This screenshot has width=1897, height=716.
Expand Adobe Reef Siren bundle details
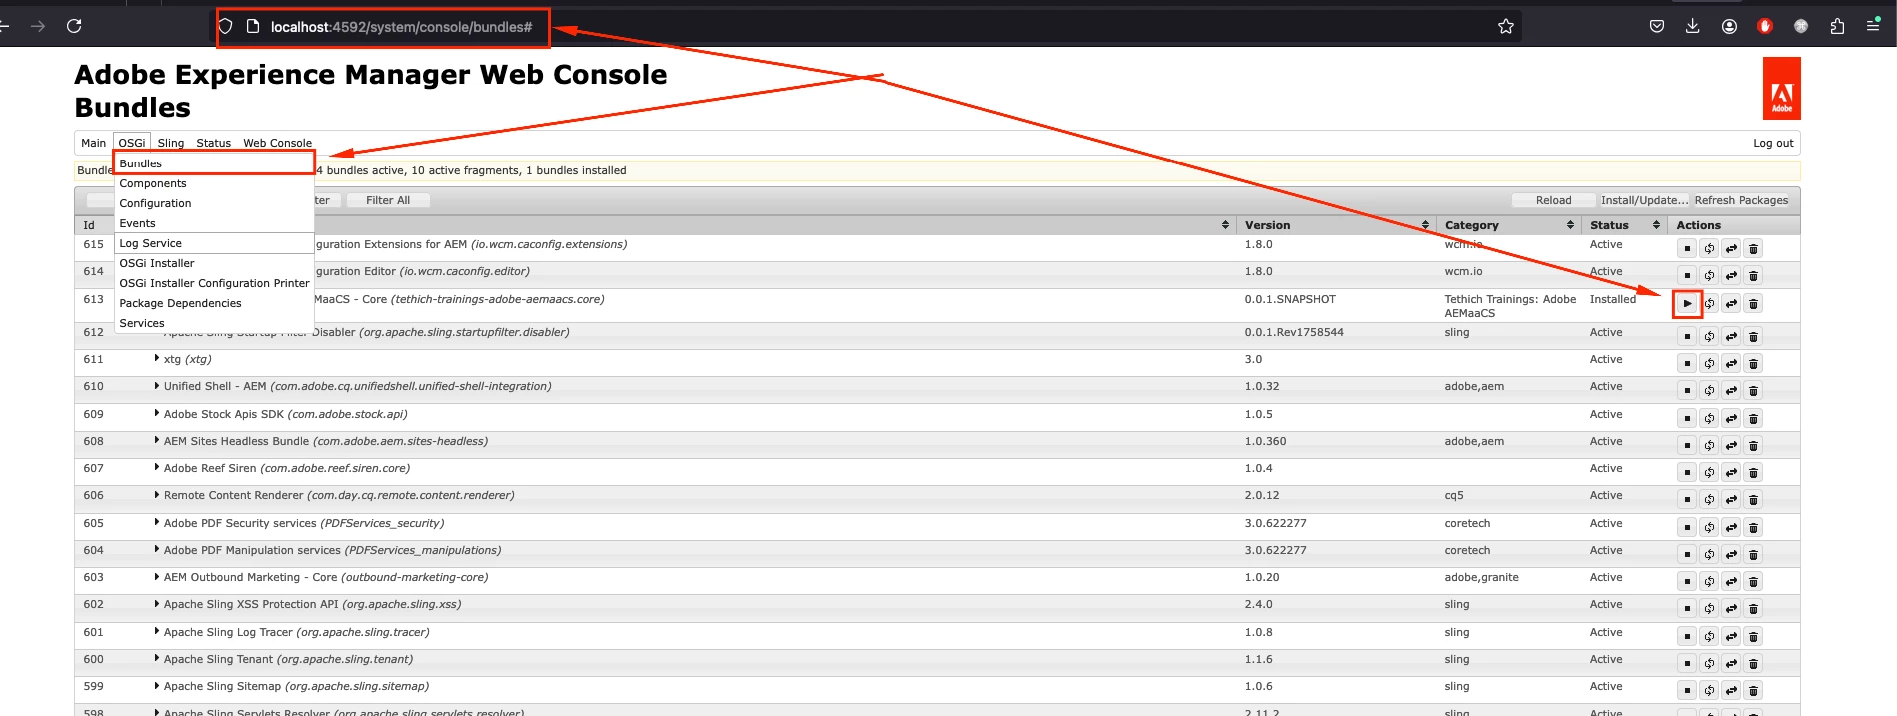pyautogui.click(x=157, y=467)
